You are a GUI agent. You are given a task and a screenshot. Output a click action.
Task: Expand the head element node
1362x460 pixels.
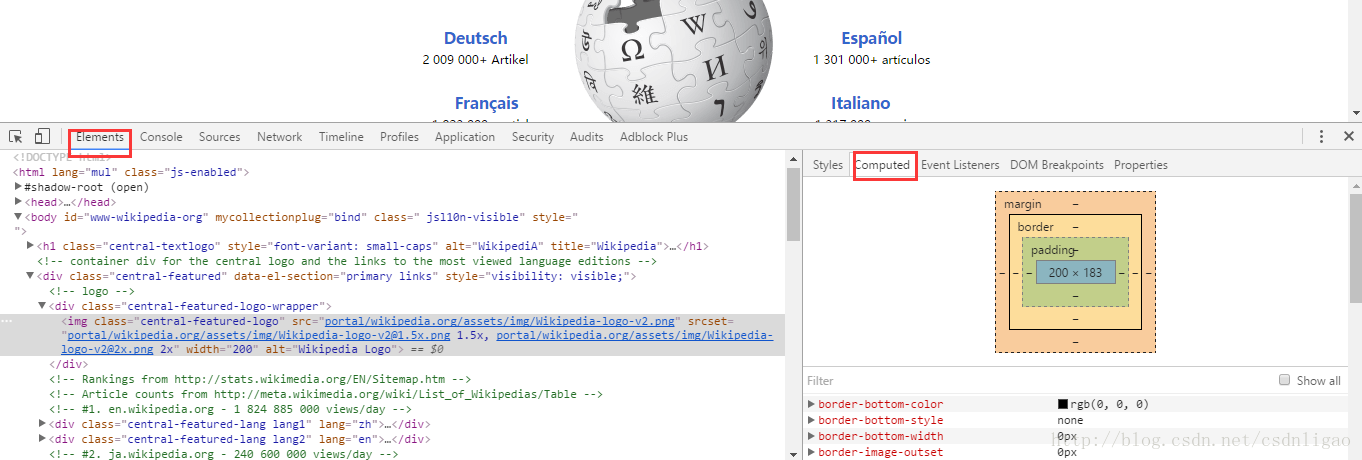click(19, 202)
